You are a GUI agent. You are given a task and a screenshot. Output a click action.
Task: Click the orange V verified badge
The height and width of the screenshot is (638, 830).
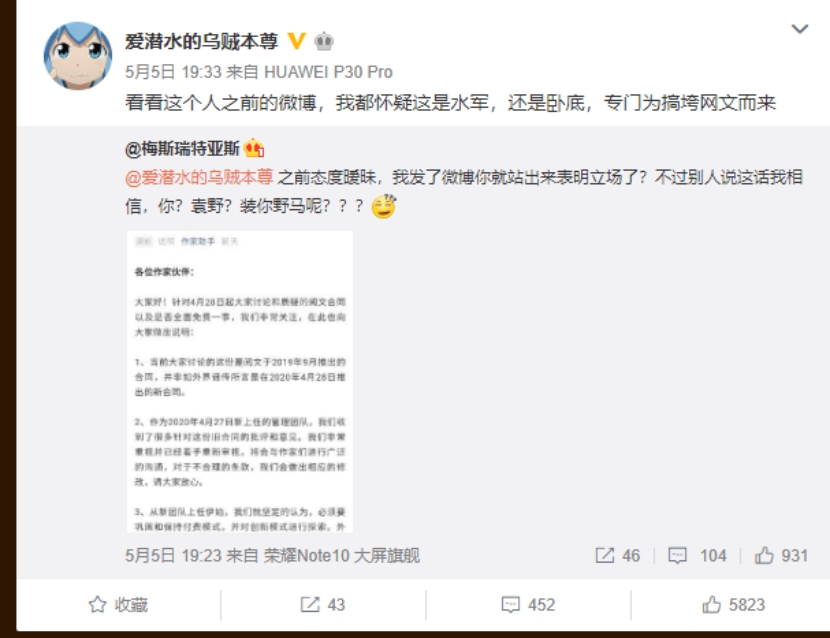coord(296,41)
